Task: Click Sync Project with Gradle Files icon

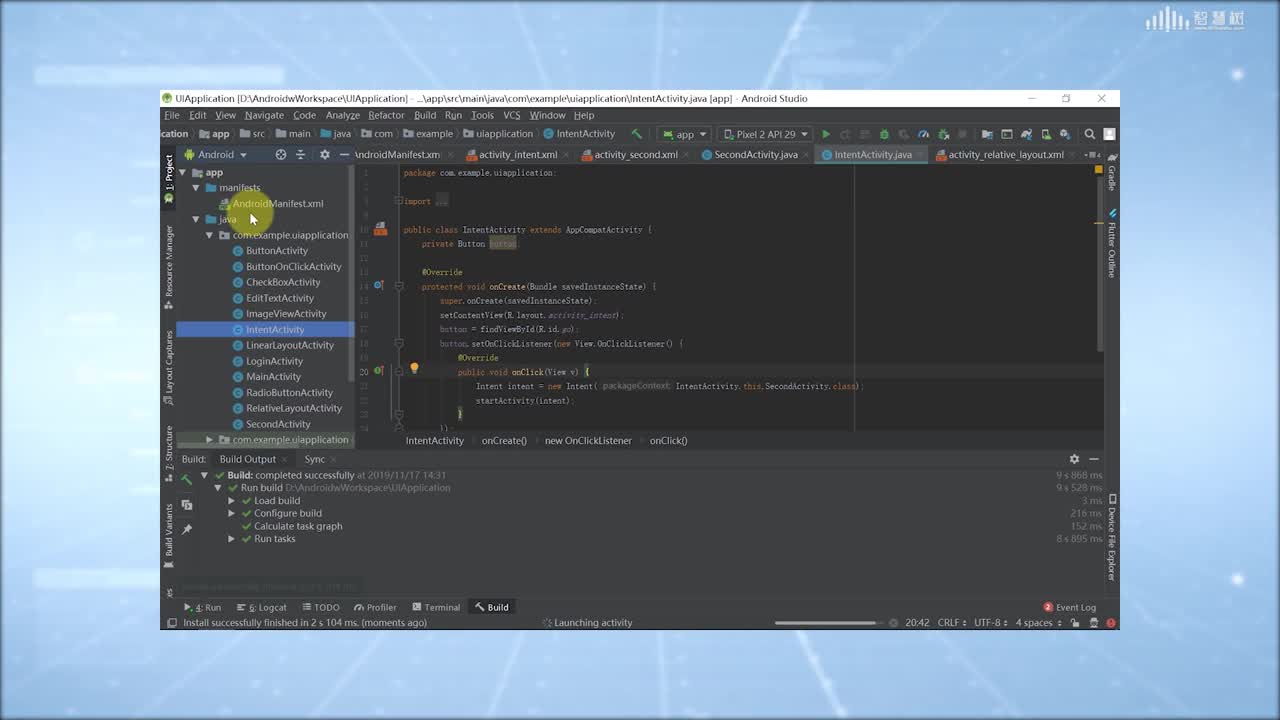Action: (x=1027, y=134)
